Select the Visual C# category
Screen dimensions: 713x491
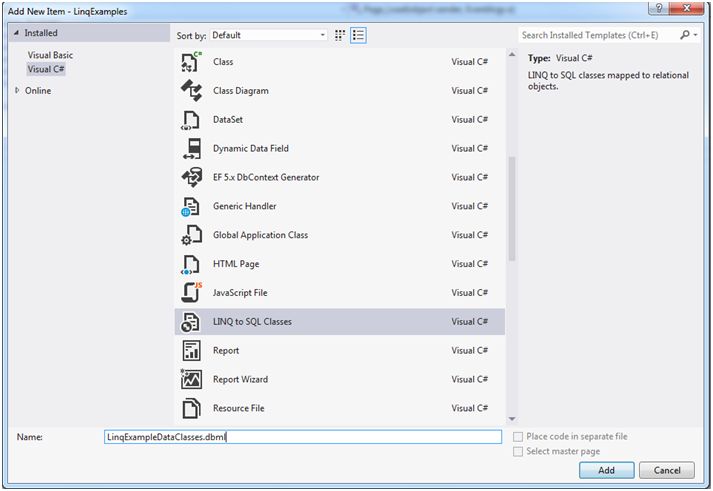[x=46, y=69]
